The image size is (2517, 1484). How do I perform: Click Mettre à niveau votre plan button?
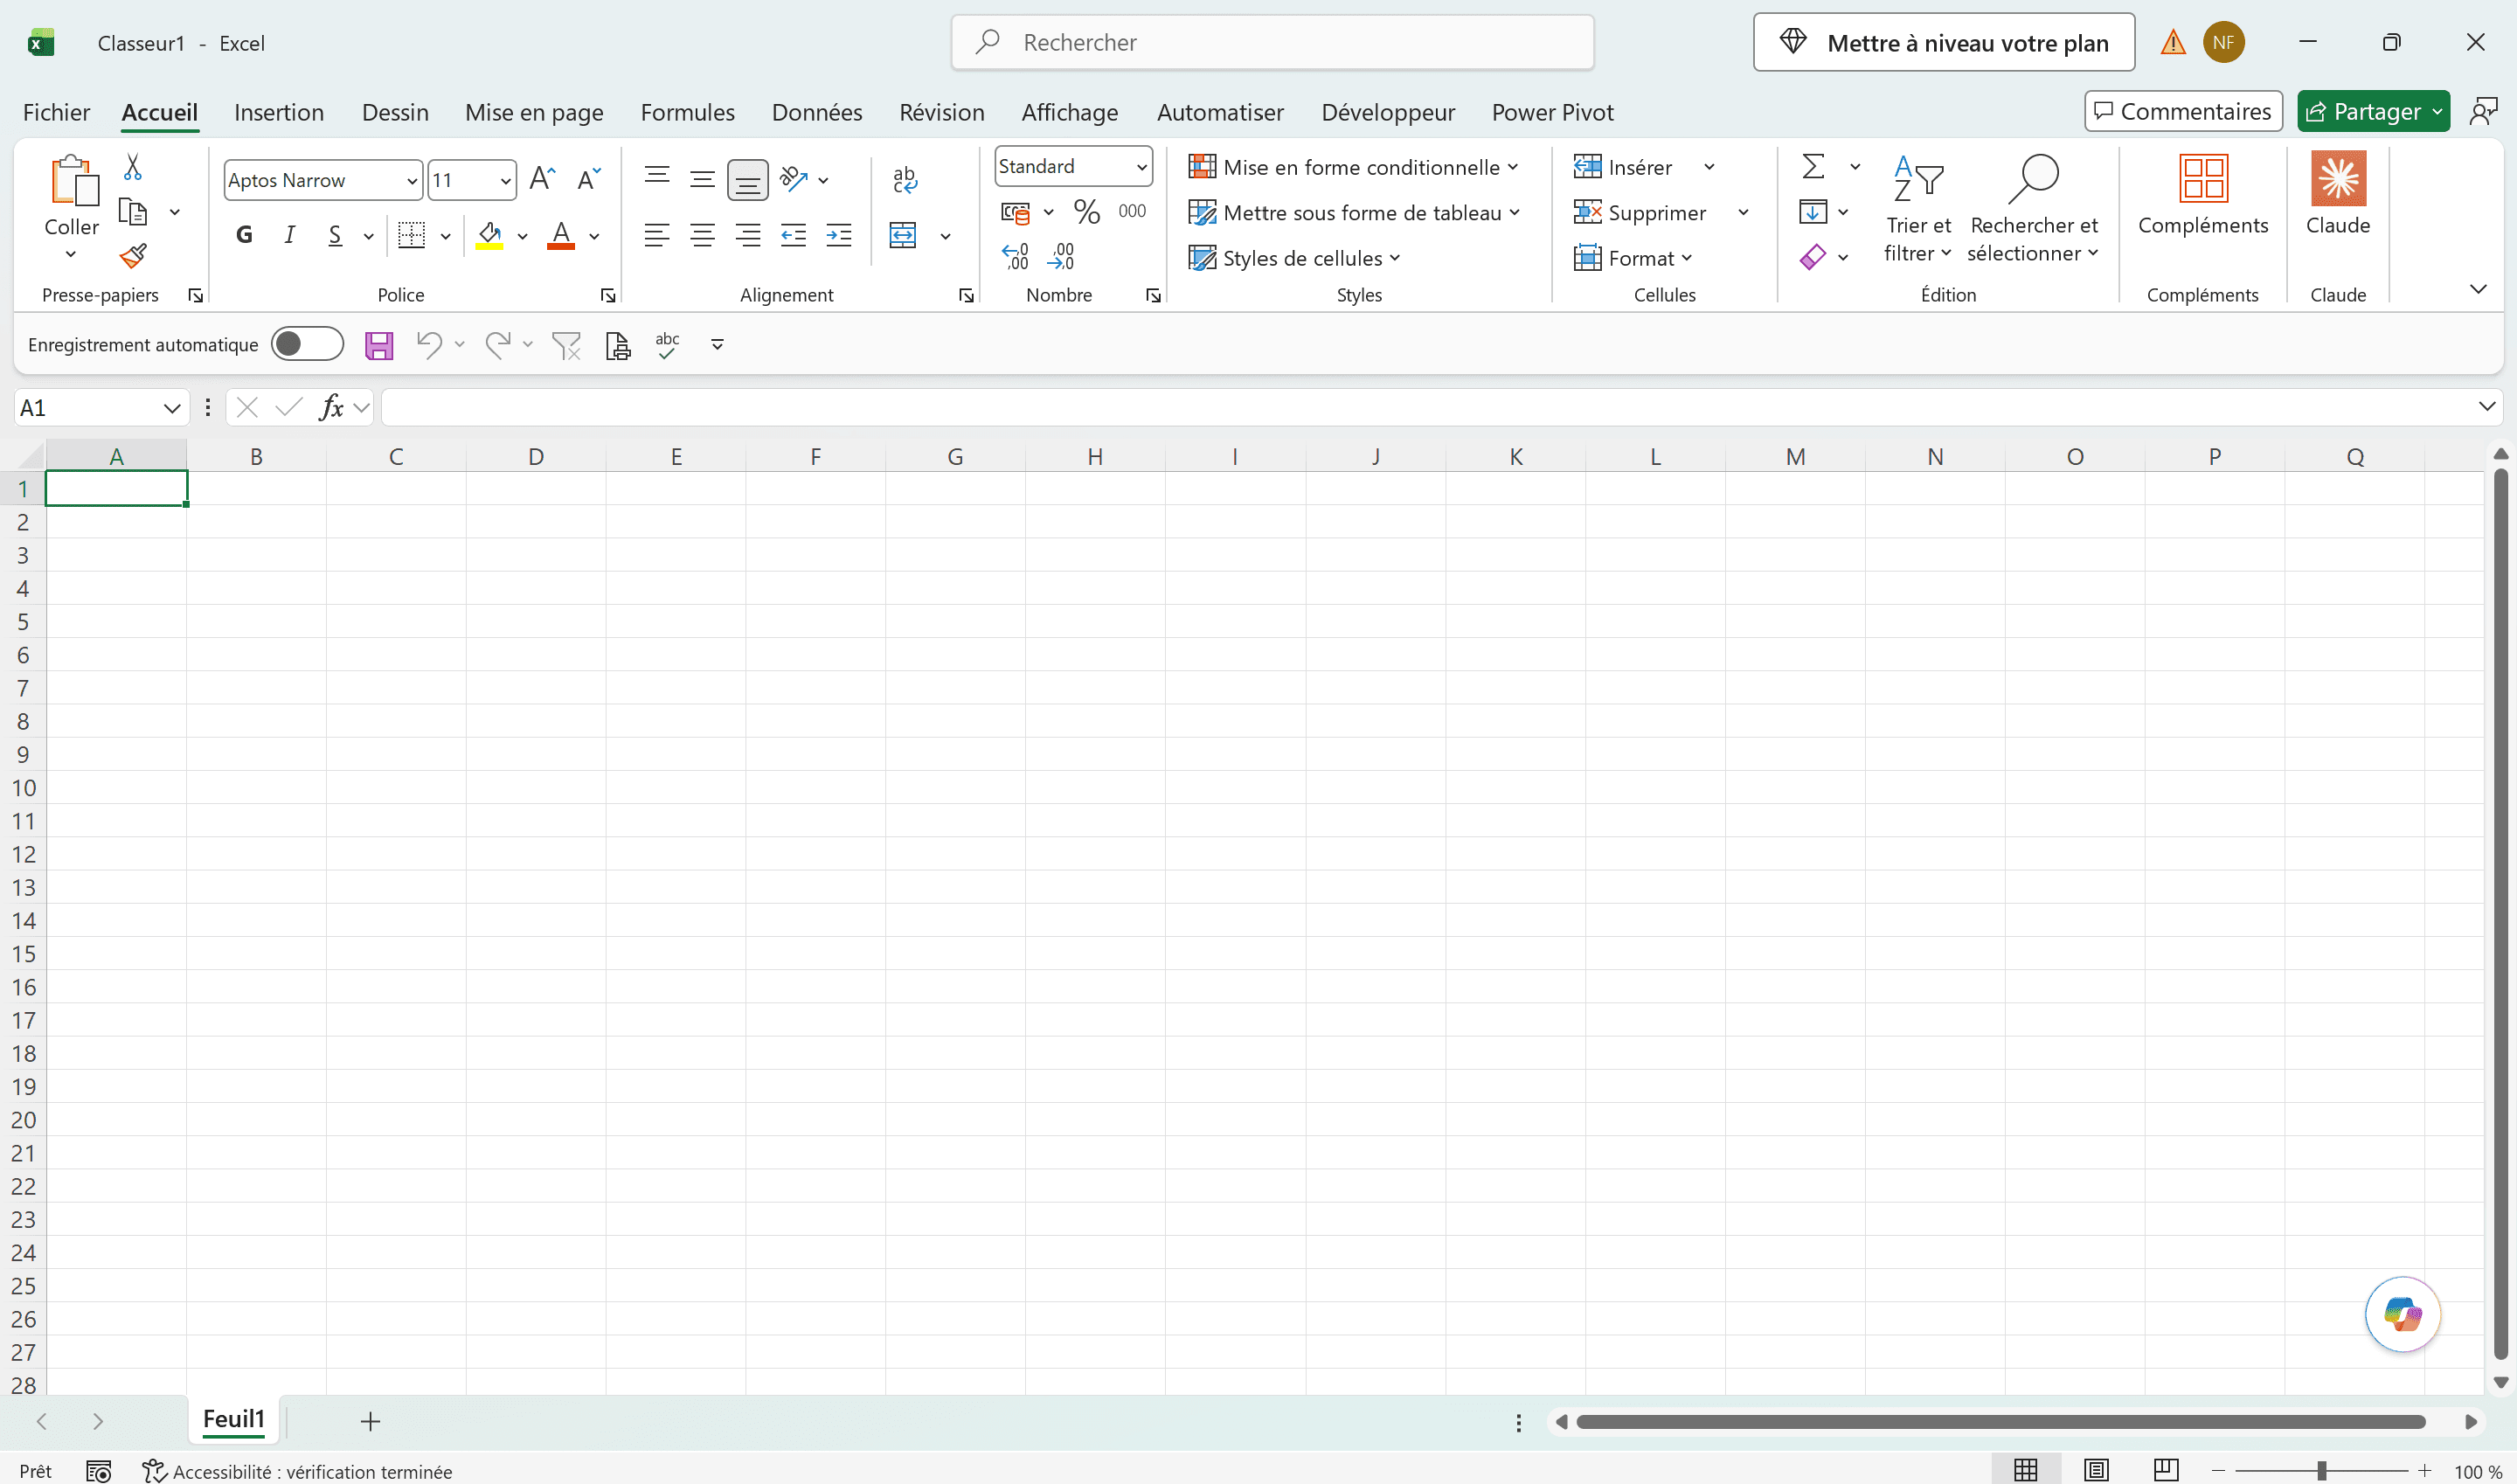[1943, 43]
